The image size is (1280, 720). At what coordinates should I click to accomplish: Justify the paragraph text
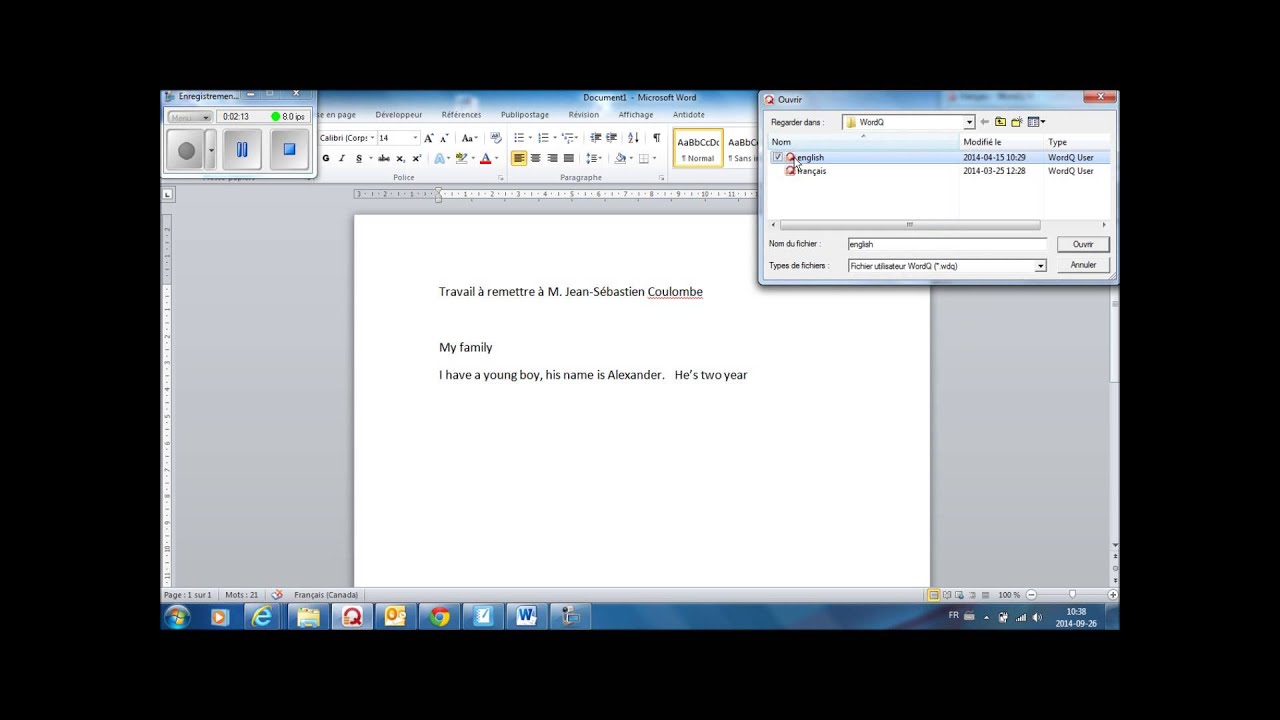point(569,158)
